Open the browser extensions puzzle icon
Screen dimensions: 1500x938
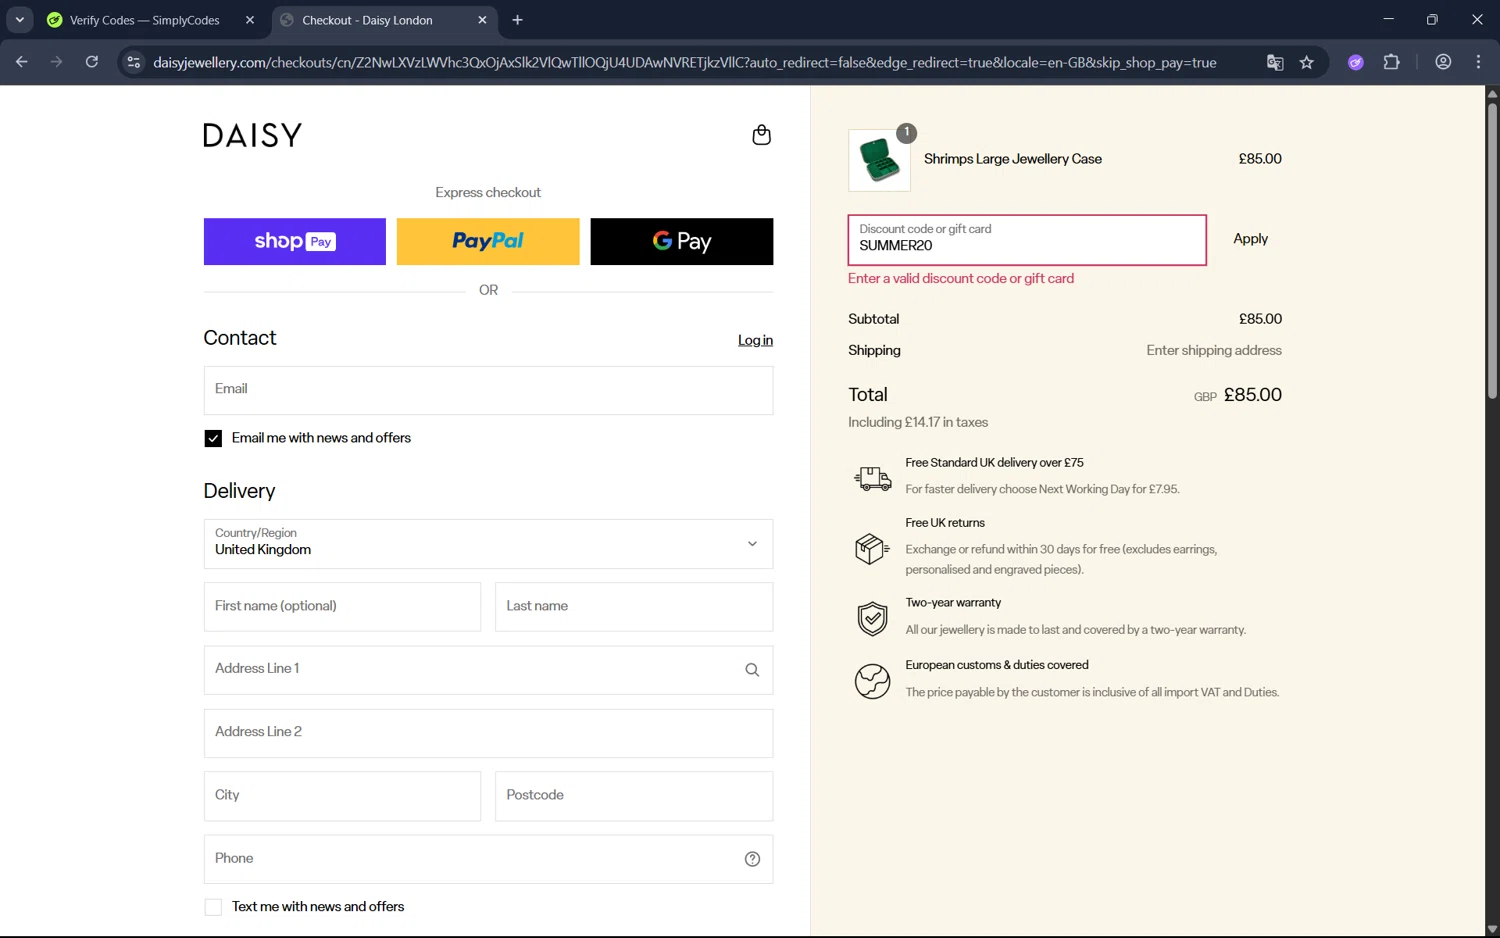(1391, 62)
